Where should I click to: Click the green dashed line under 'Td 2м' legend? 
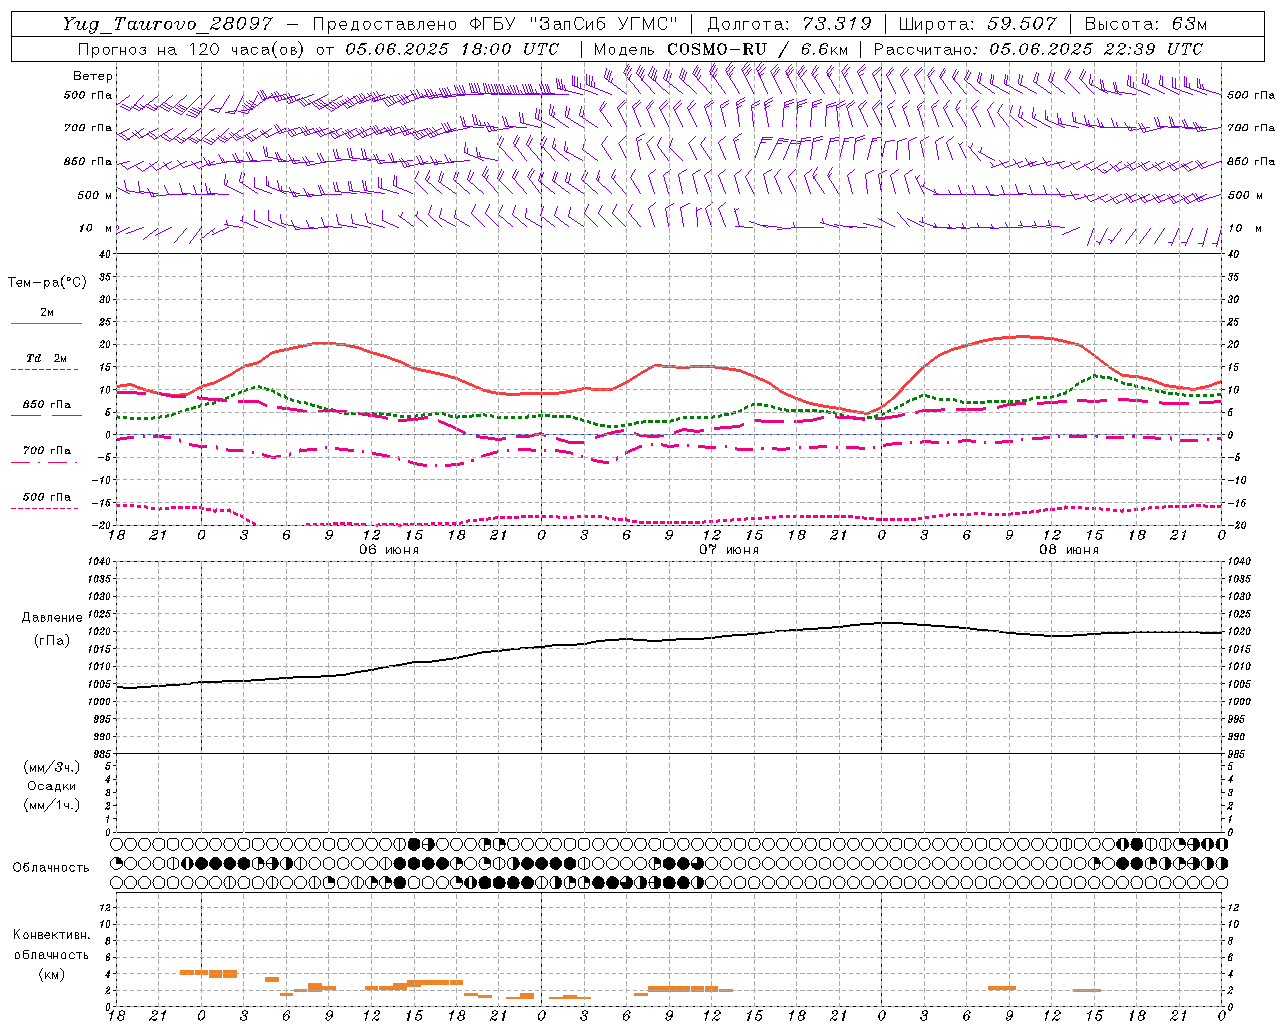[46, 370]
